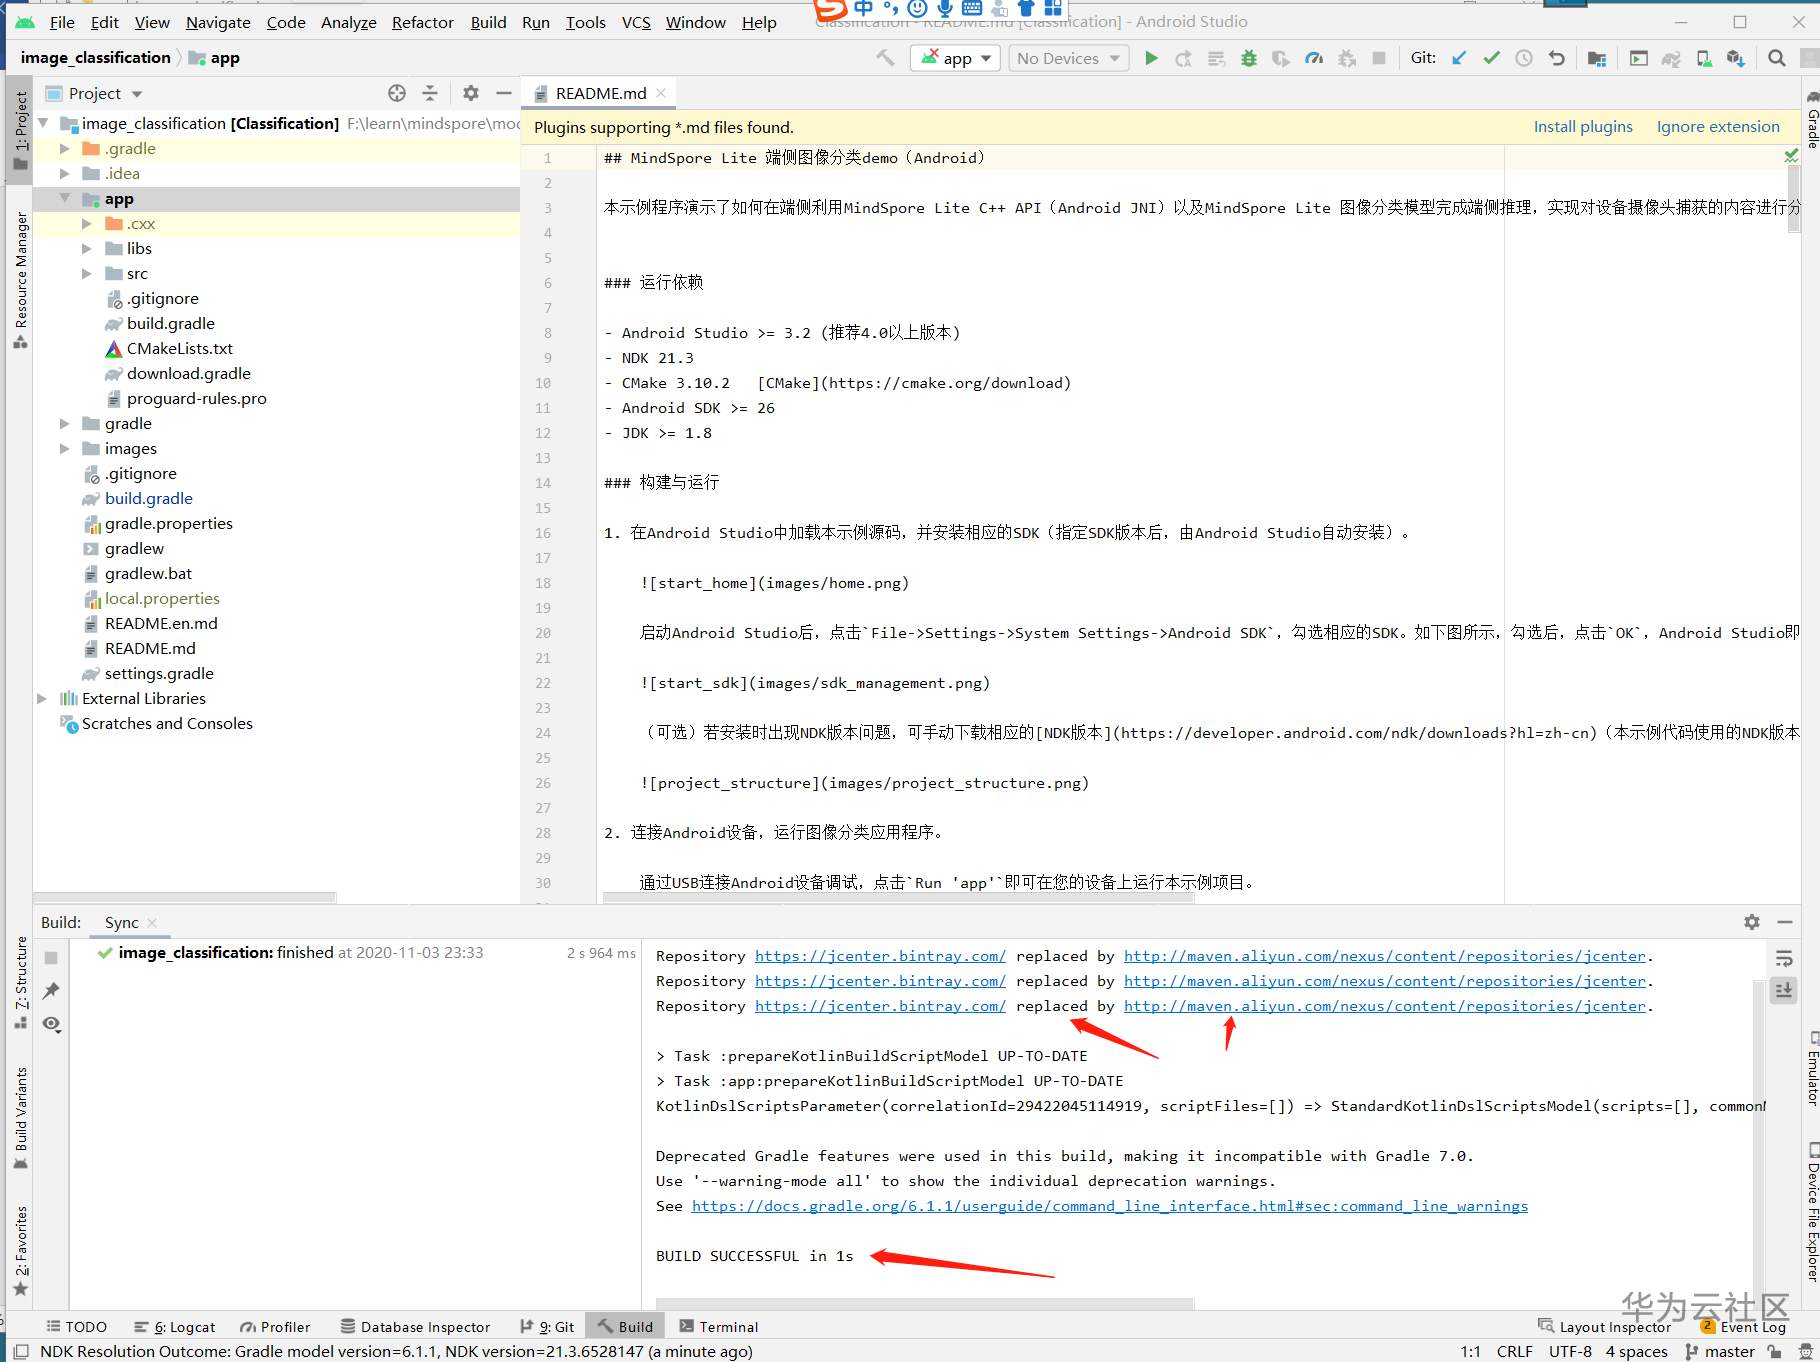Open the Database Inspector tab
1820x1362 pixels.
pyautogui.click(x=415, y=1326)
